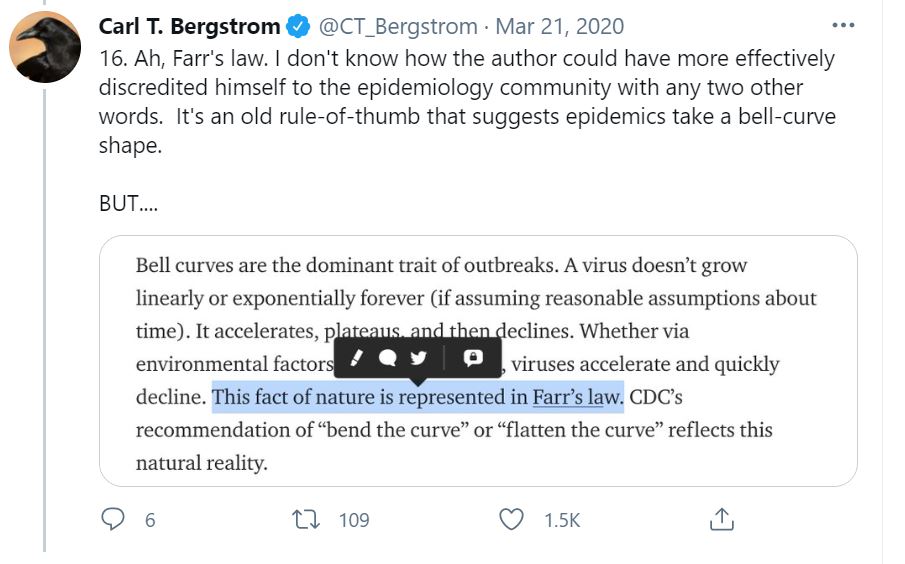
Task: Like the tweet with the heart icon
Action: click(x=512, y=519)
